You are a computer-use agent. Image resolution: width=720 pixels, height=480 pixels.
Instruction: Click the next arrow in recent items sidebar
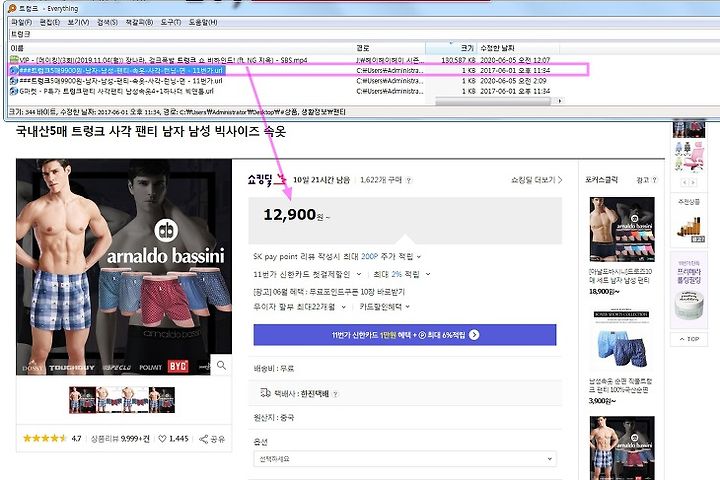[x=693, y=182]
